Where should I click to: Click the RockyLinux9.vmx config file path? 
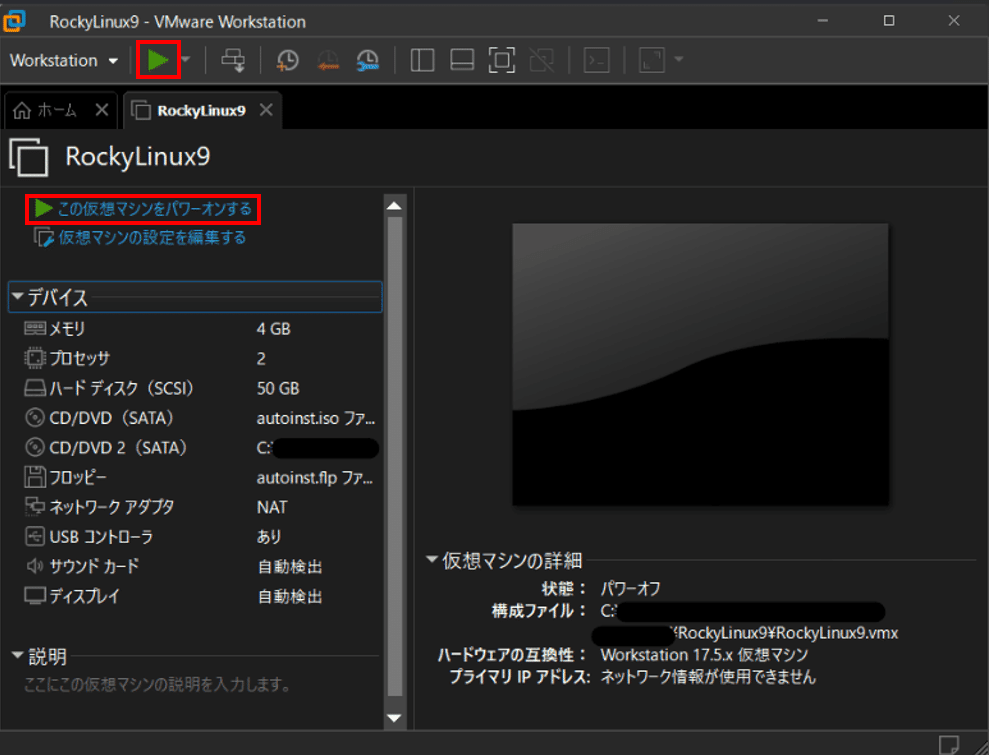tap(788, 633)
